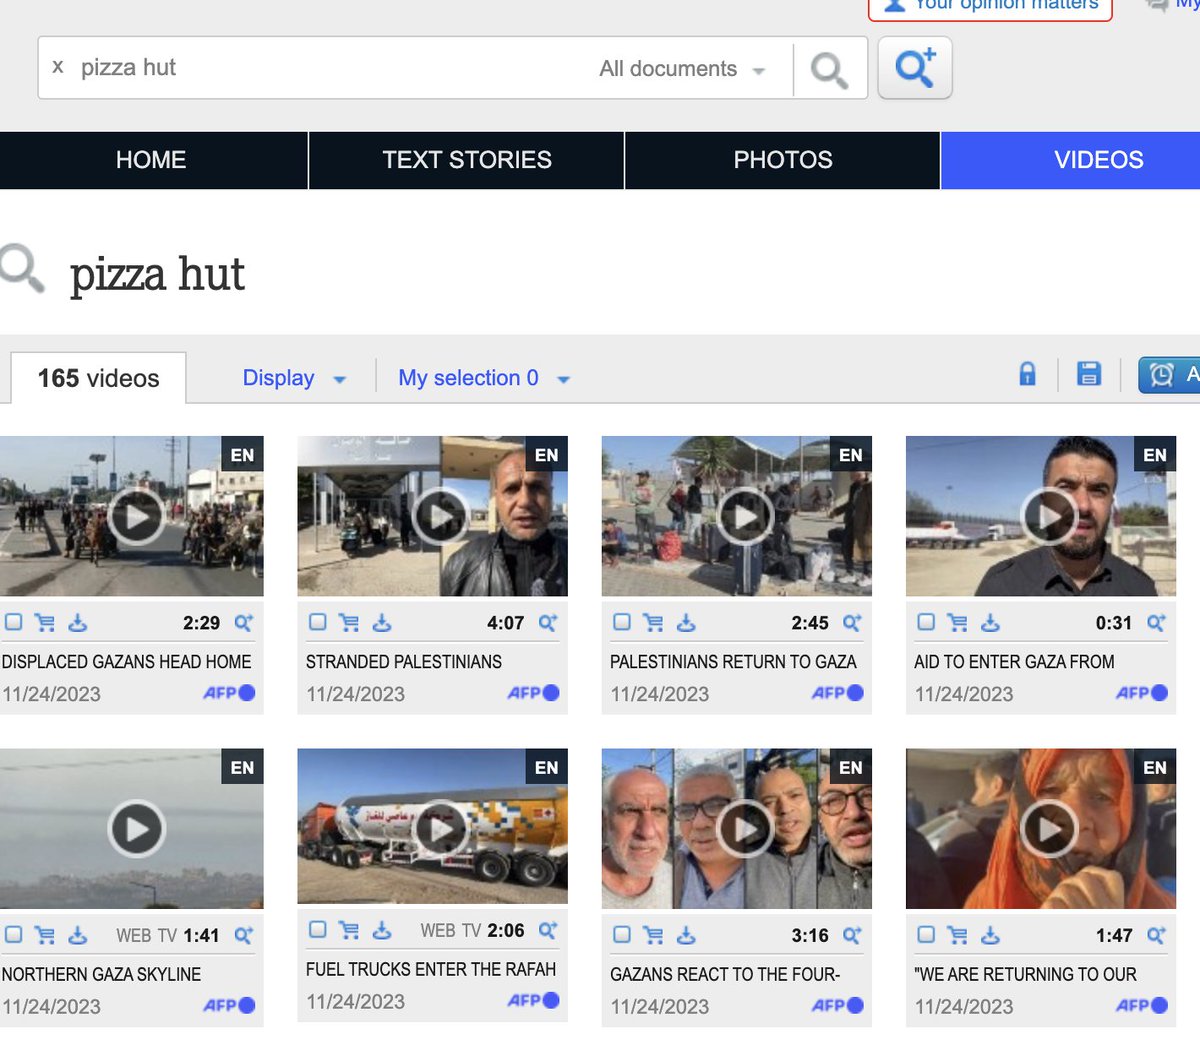Click '"WE ARE RETURNING TO OUR' title link

coord(1025,974)
